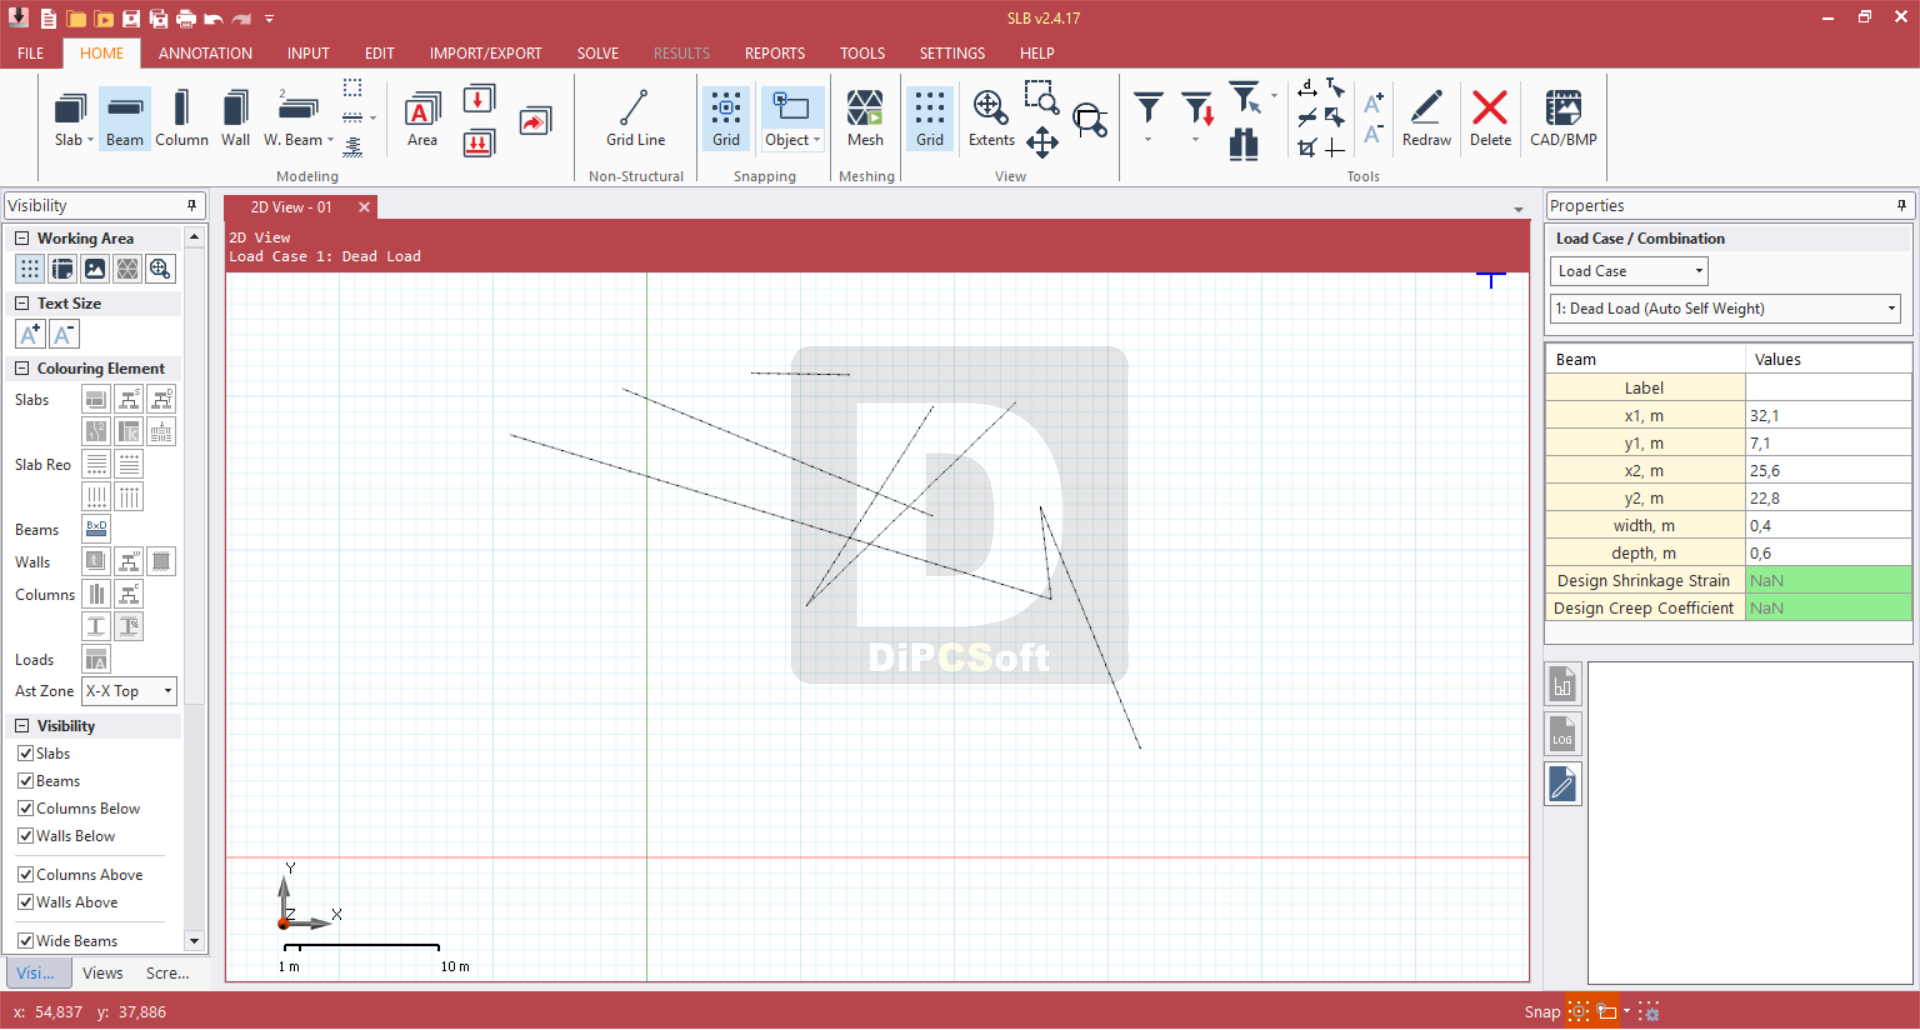
Task: Open the CAD/BMP import tool
Action: click(x=1563, y=118)
